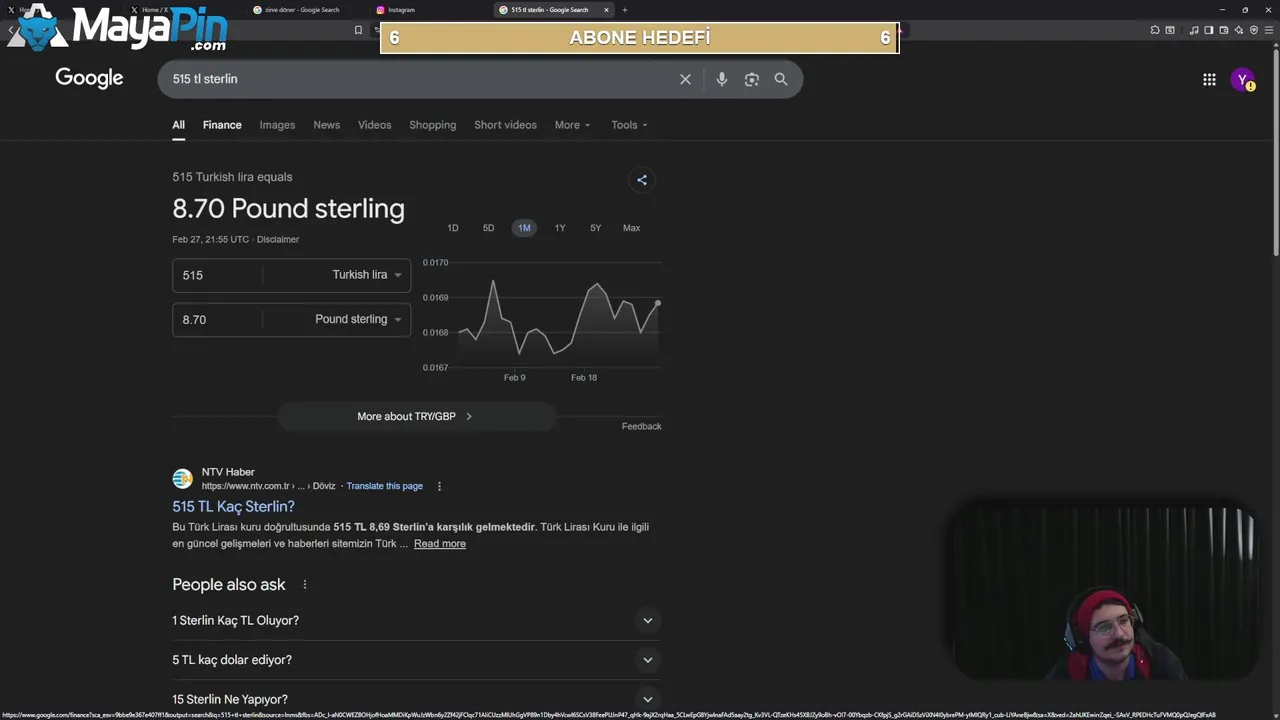
Task: Select the 1D chart range
Action: click(453, 228)
